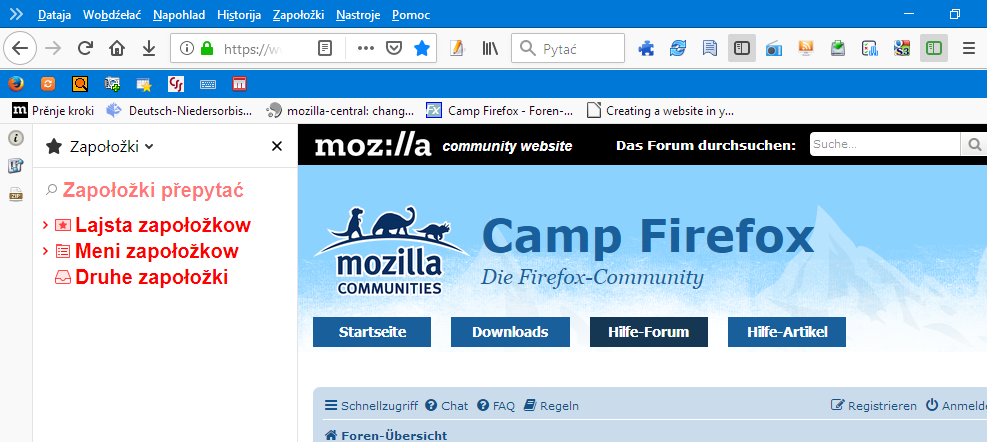Toggle the sidebar toolbar button
Viewport: 987px width, 442px height.
click(x=742, y=48)
